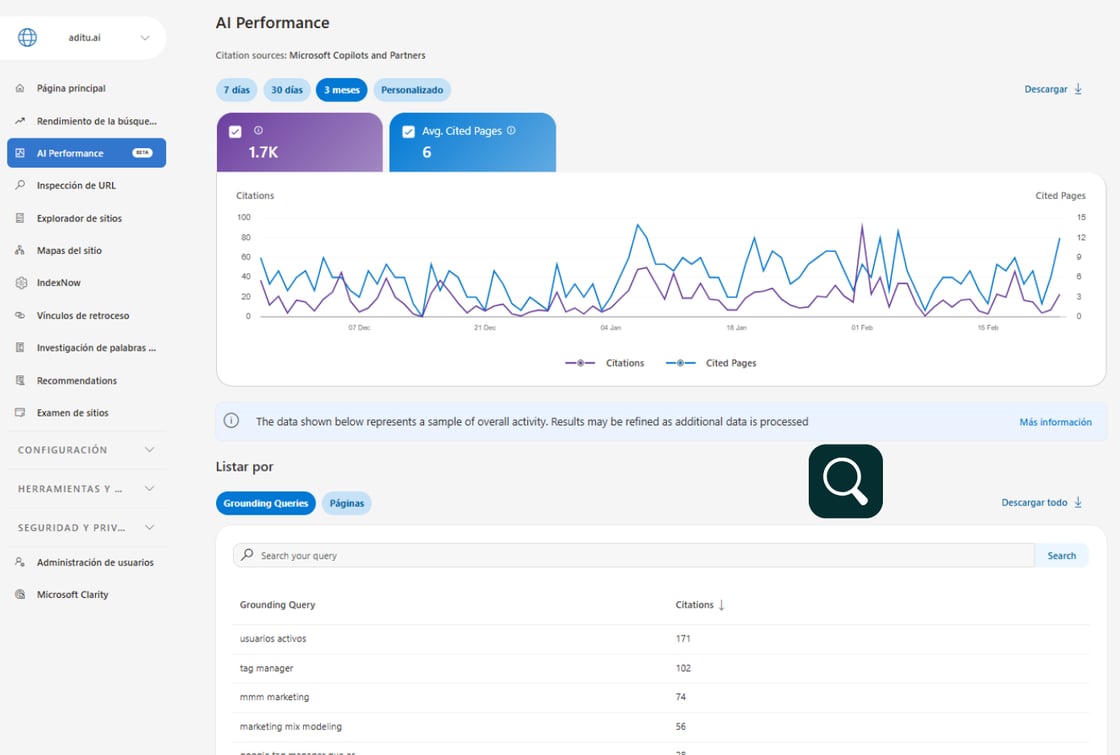Click info icon on Avg. Cited Pages
Viewport: 1120px width, 755px height.
coord(511,131)
